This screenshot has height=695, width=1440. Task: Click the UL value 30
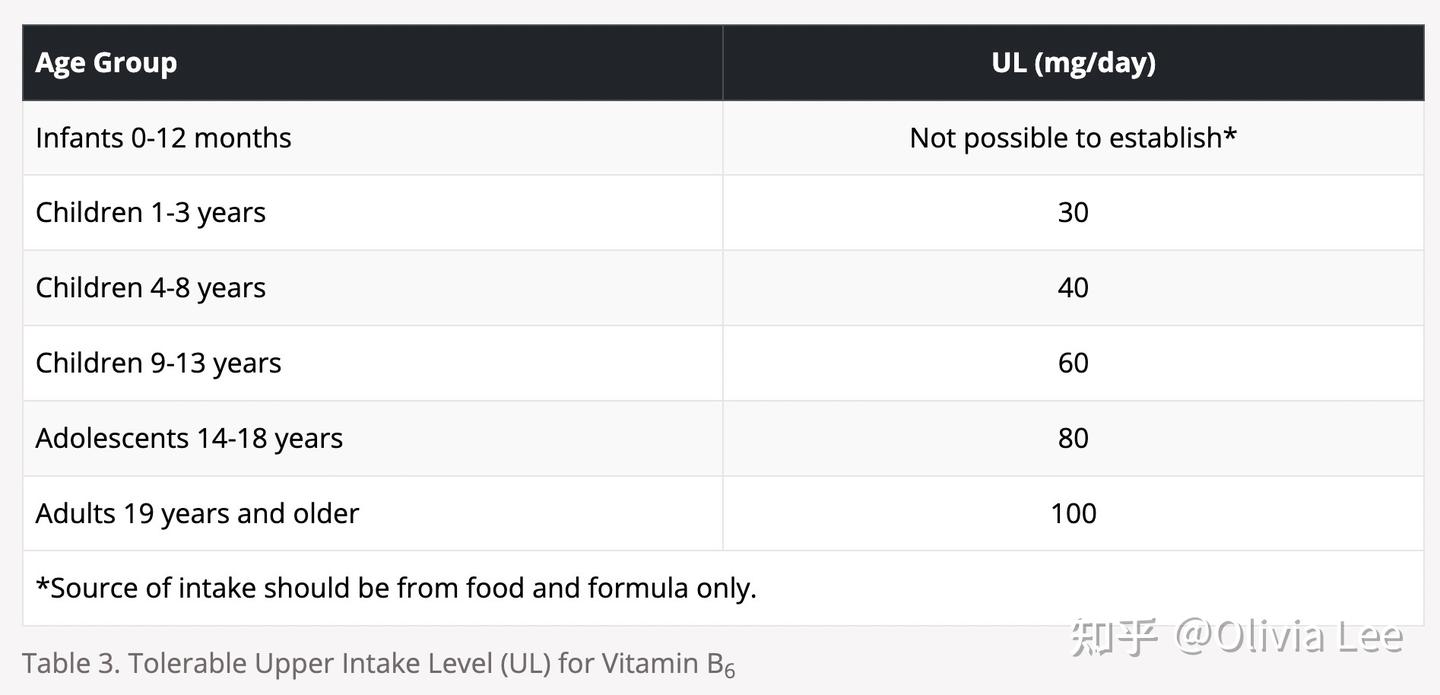point(1073,213)
